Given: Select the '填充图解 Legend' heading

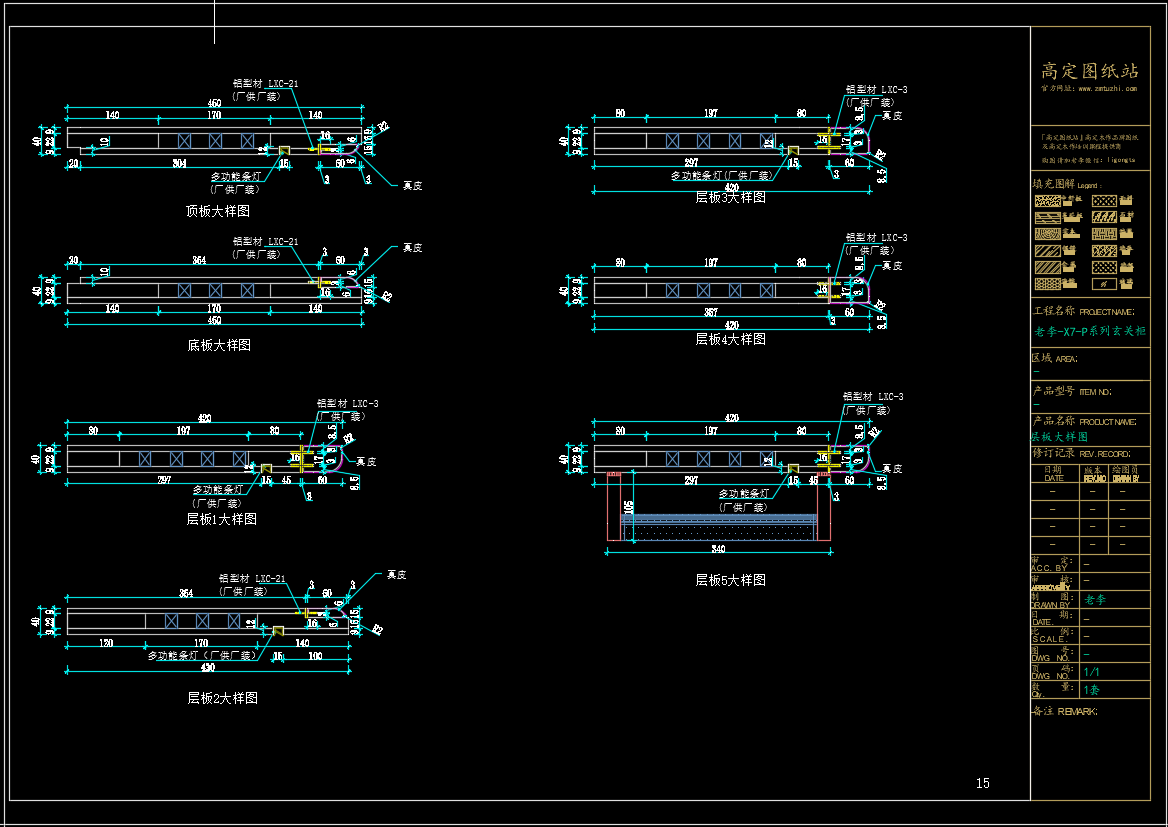Looking at the screenshot, I should [1067, 184].
